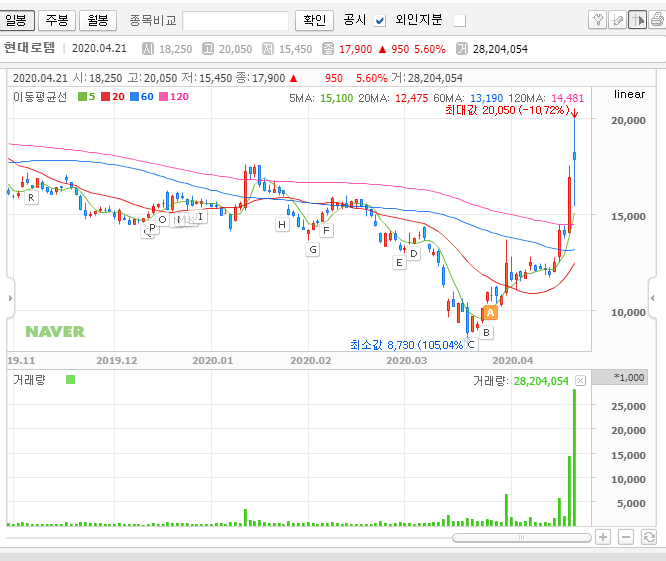The height and width of the screenshot is (561, 666).
Task: Click the 60MA value 13,190
Action: point(486,98)
